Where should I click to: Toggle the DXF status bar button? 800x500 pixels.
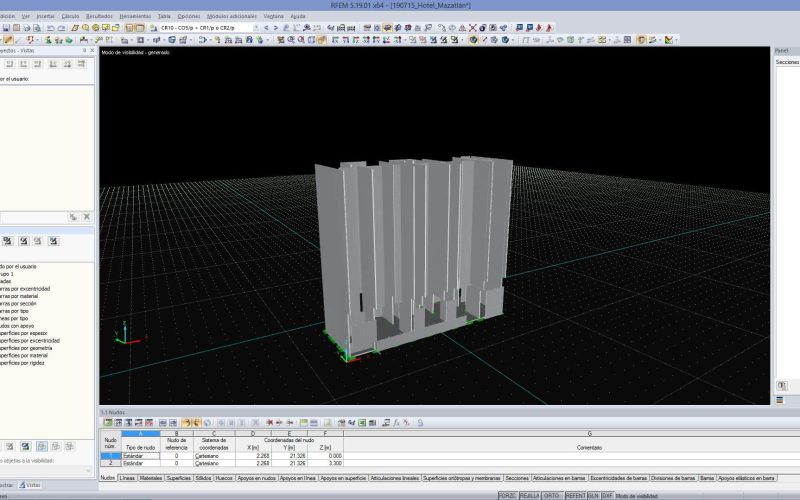(607, 495)
